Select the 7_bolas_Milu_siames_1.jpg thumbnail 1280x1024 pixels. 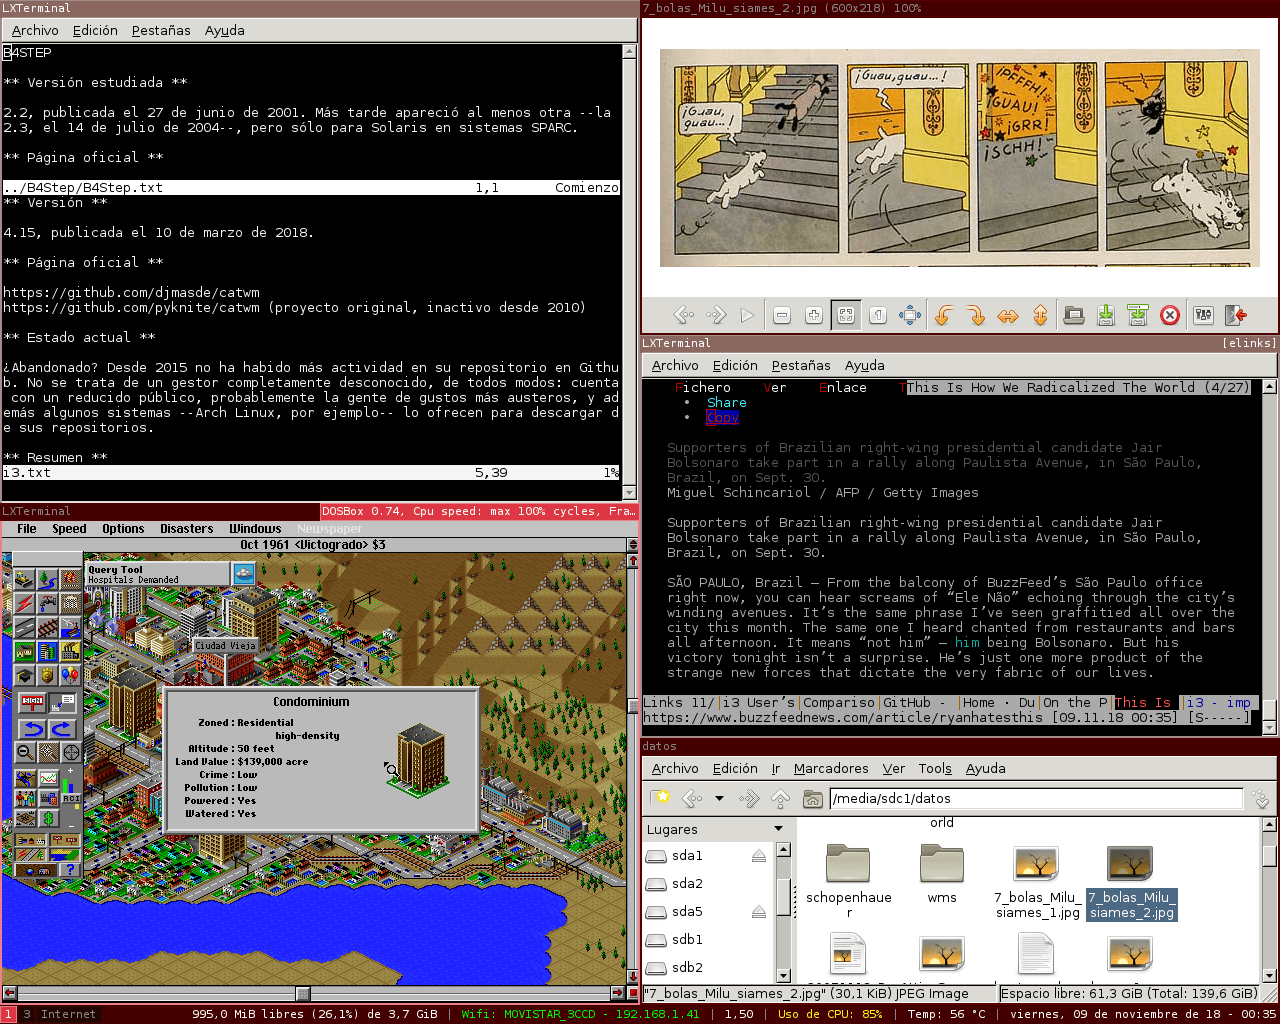[x=1036, y=864]
